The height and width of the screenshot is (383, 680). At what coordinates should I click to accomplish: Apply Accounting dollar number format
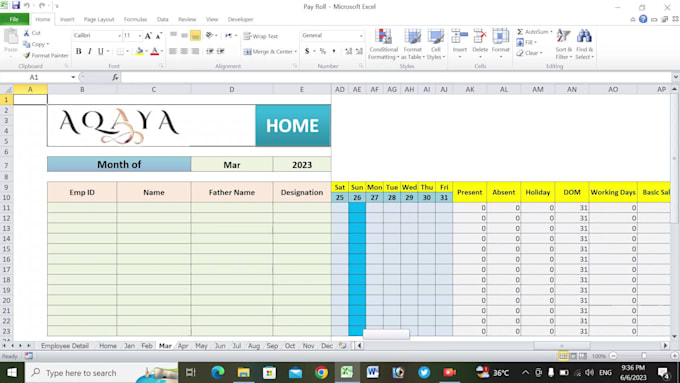pos(307,51)
